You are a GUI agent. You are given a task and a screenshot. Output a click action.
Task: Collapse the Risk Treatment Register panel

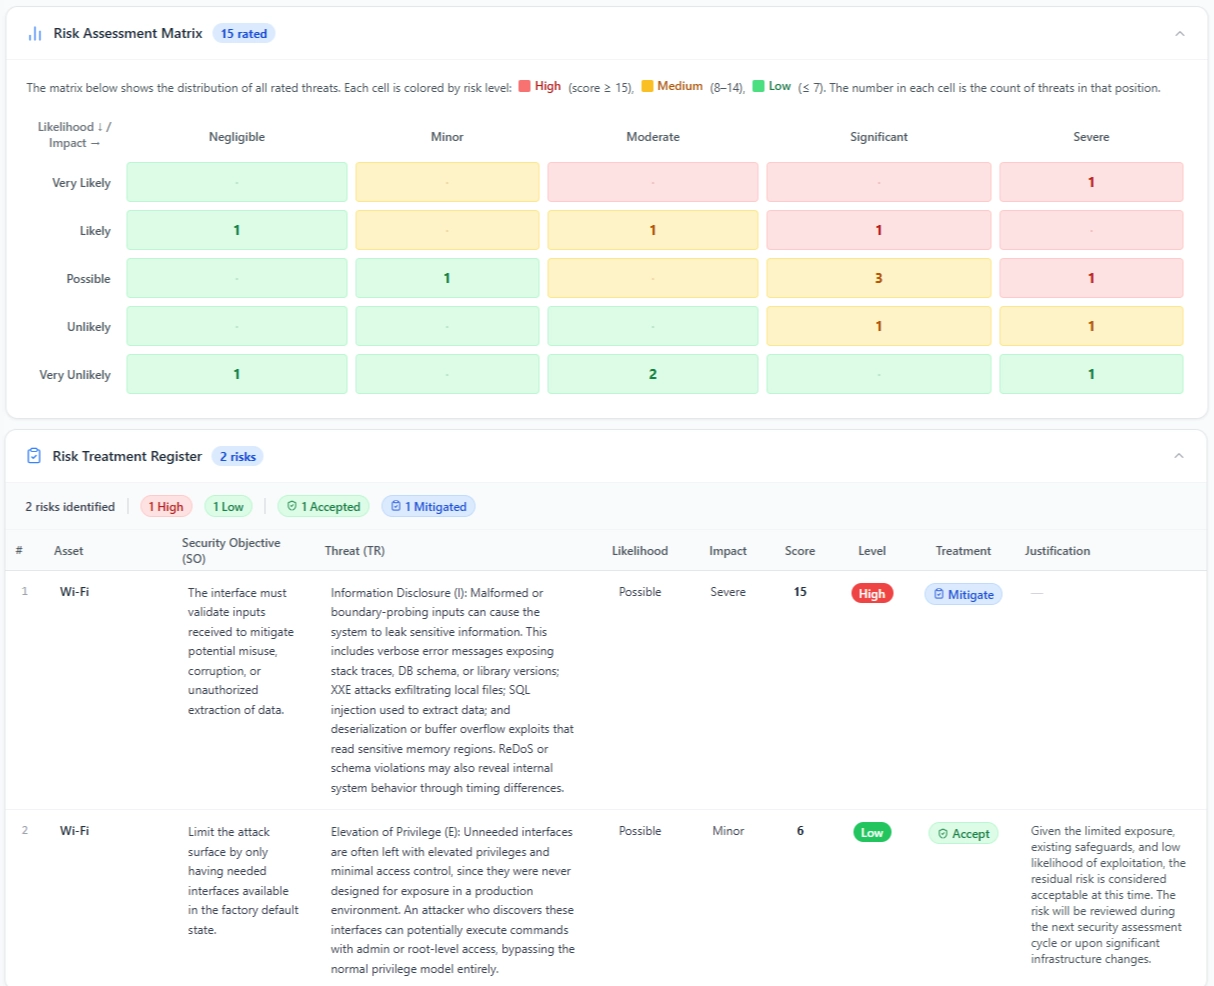point(1180,455)
